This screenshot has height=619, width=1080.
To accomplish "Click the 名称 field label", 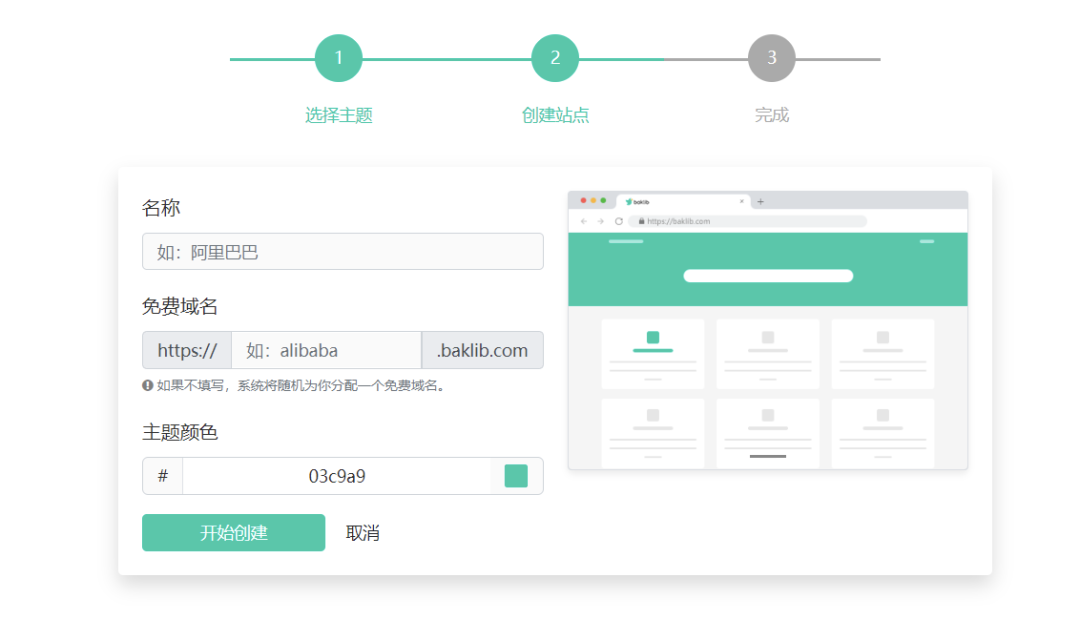I will tap(161, 207).
